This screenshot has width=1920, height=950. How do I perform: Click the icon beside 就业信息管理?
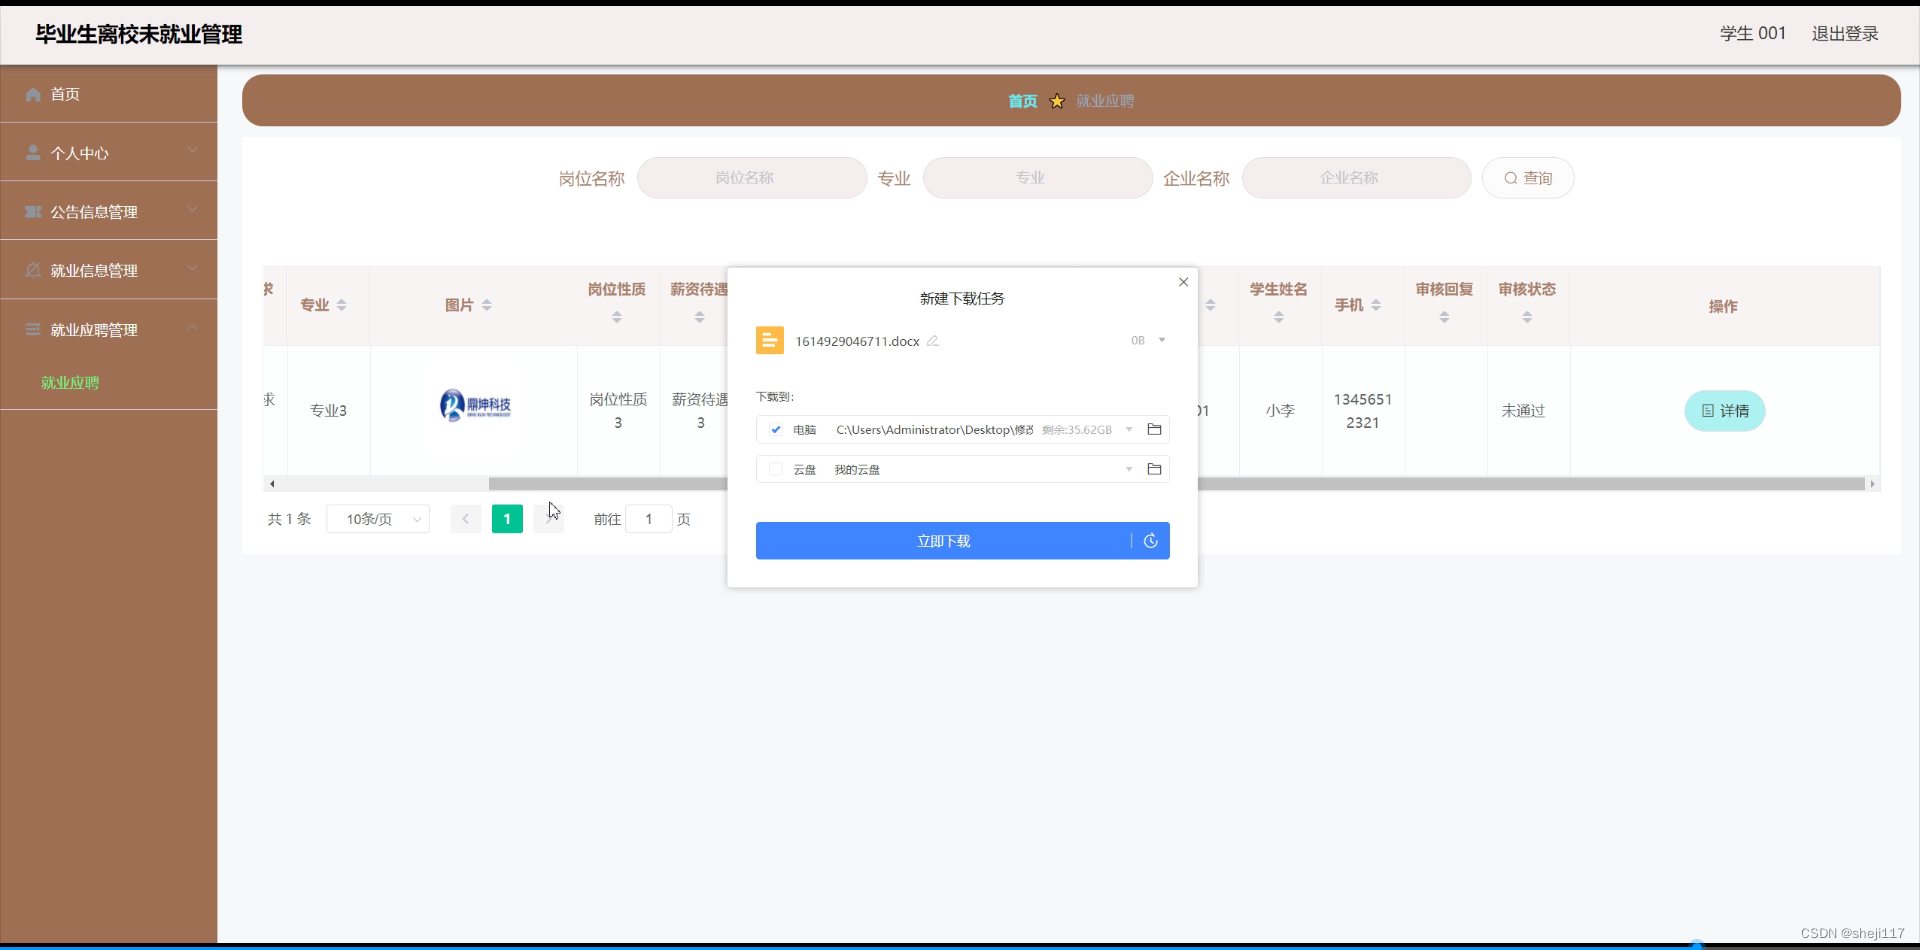click(x=33, y=269)
